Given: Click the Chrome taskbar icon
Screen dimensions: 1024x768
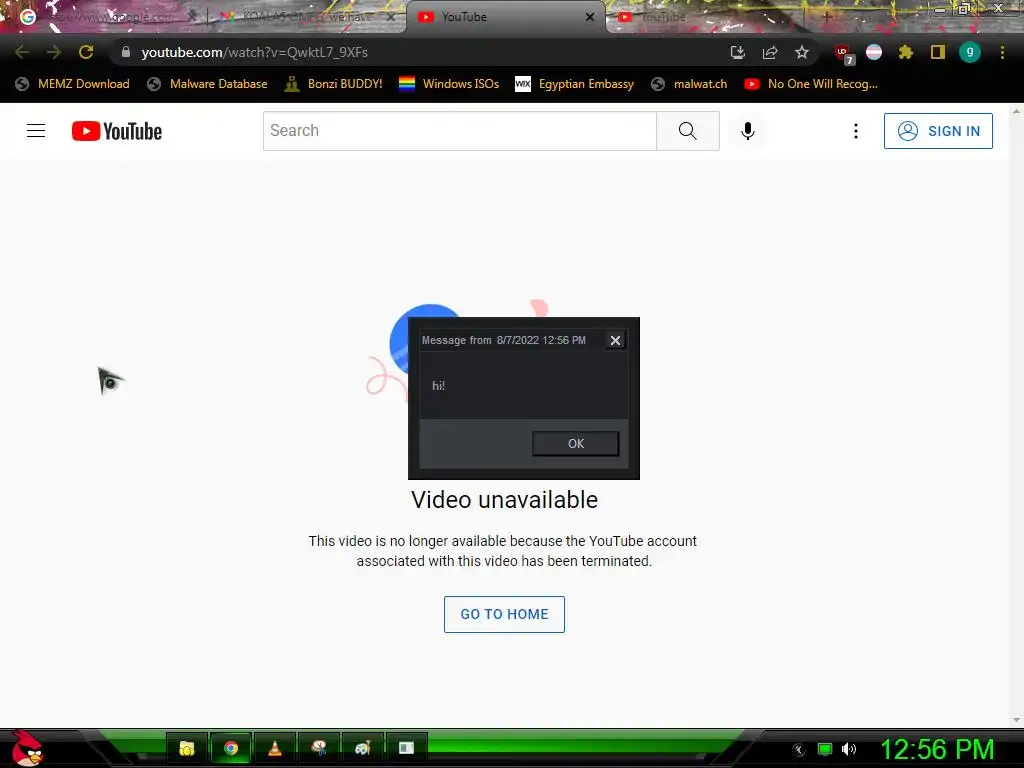Looking at the screenshot, I should tap(231, 748).
